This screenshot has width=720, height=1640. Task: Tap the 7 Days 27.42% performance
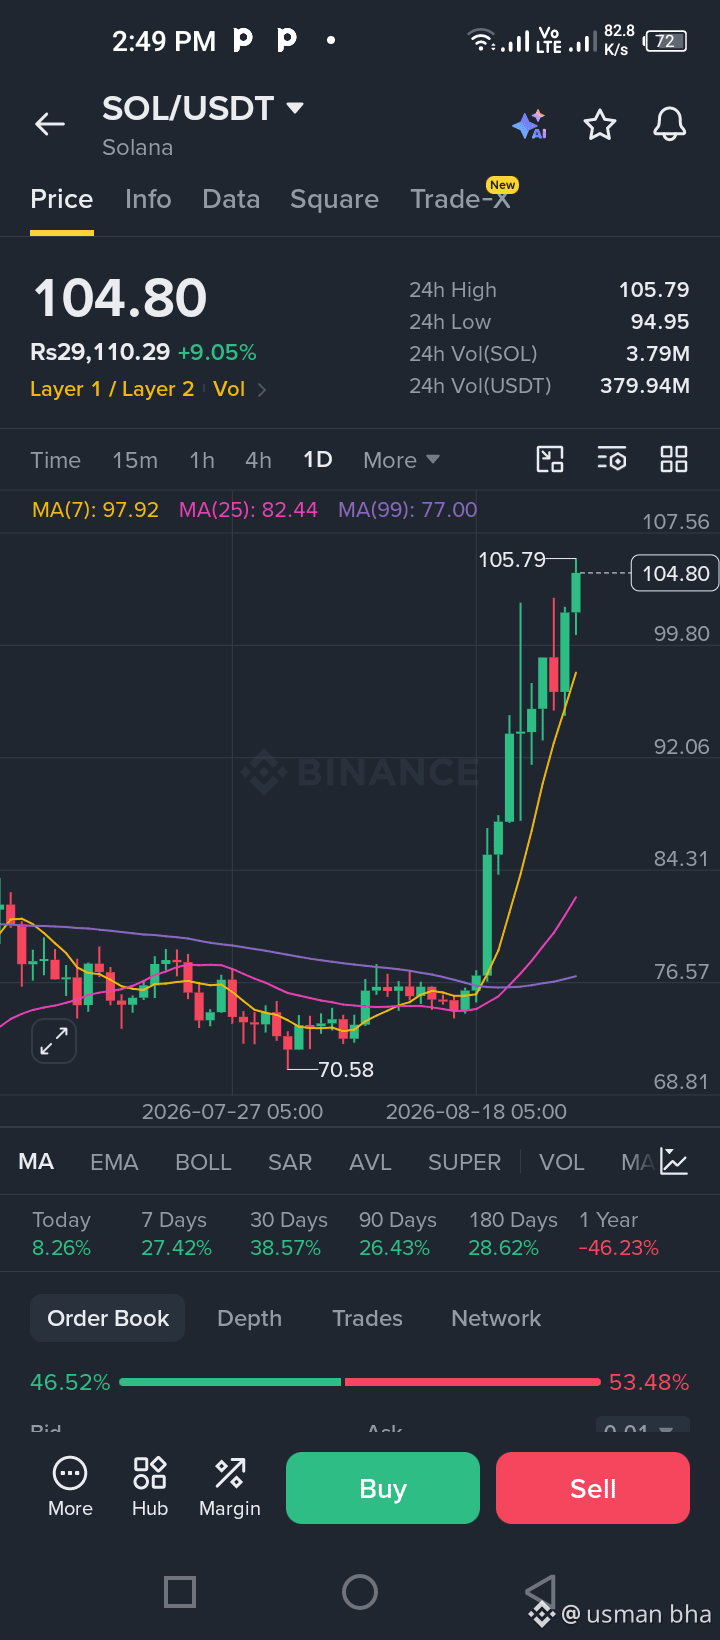coord(176,1234)
